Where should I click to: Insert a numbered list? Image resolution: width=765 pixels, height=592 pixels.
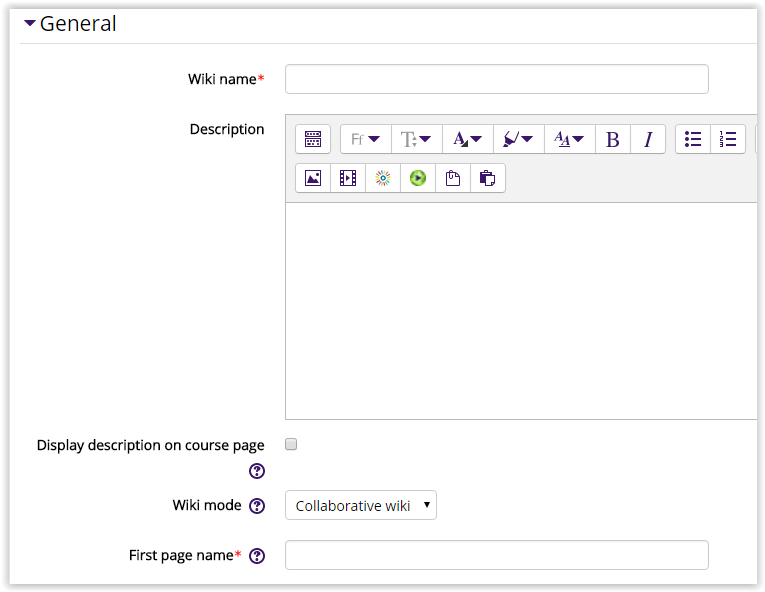click(728, 139)
